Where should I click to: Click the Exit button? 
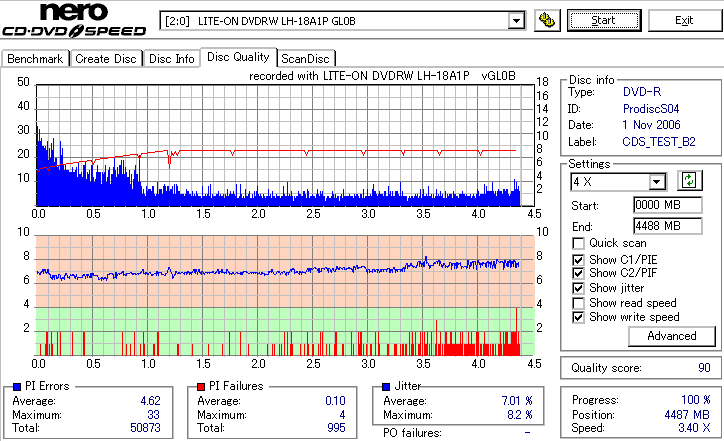[x=684, y=21]
